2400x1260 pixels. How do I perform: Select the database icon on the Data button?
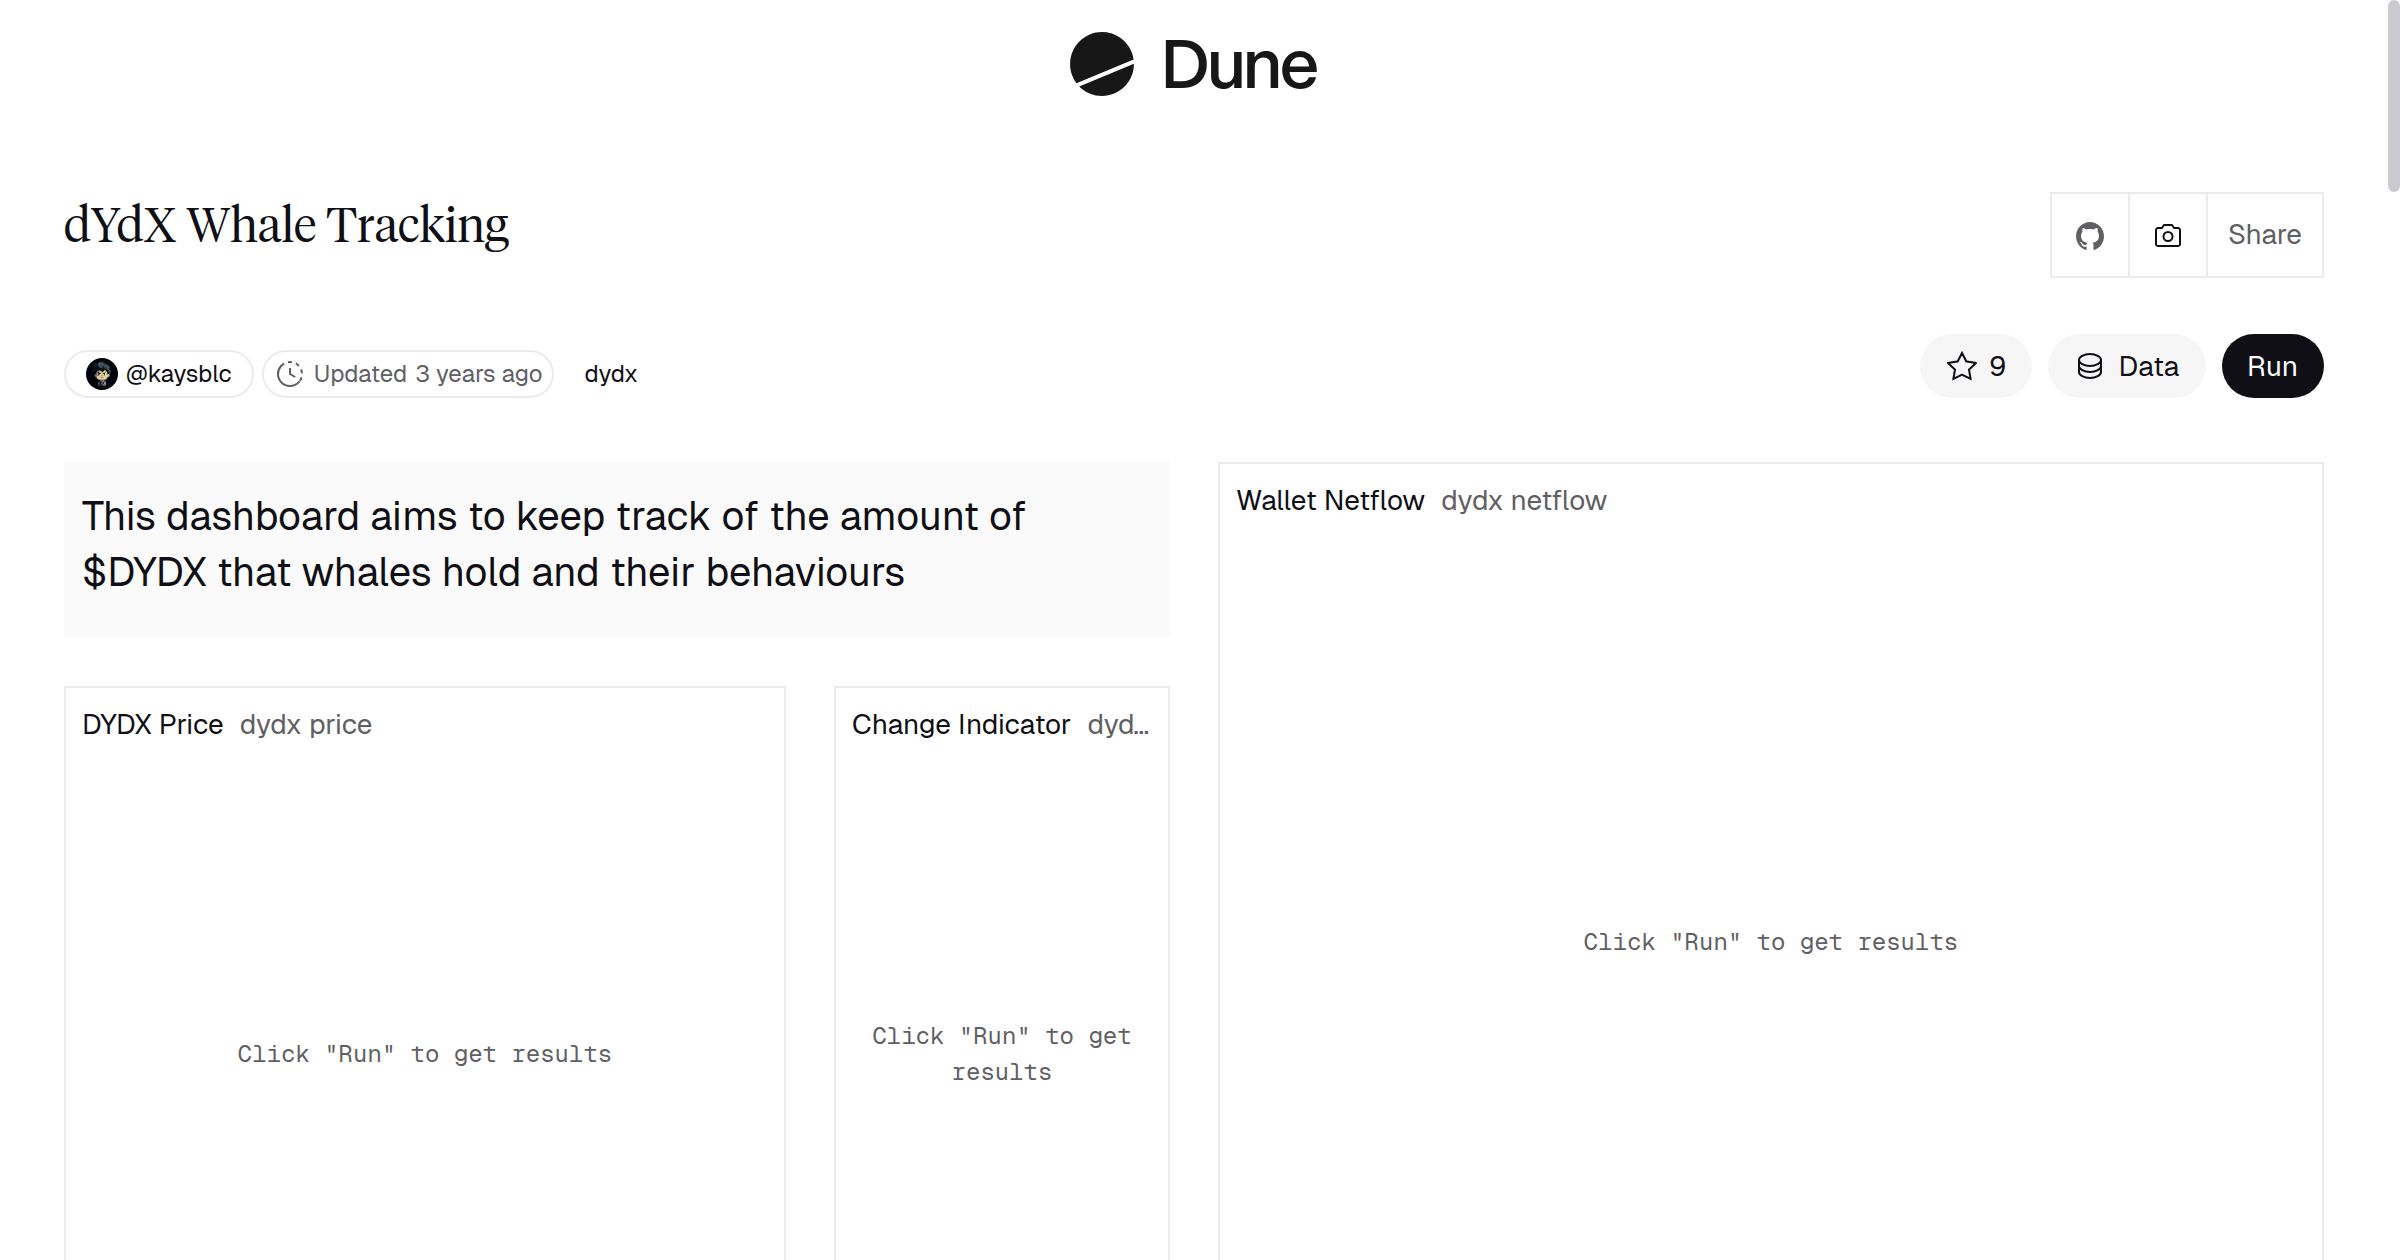coord(2090,366)
